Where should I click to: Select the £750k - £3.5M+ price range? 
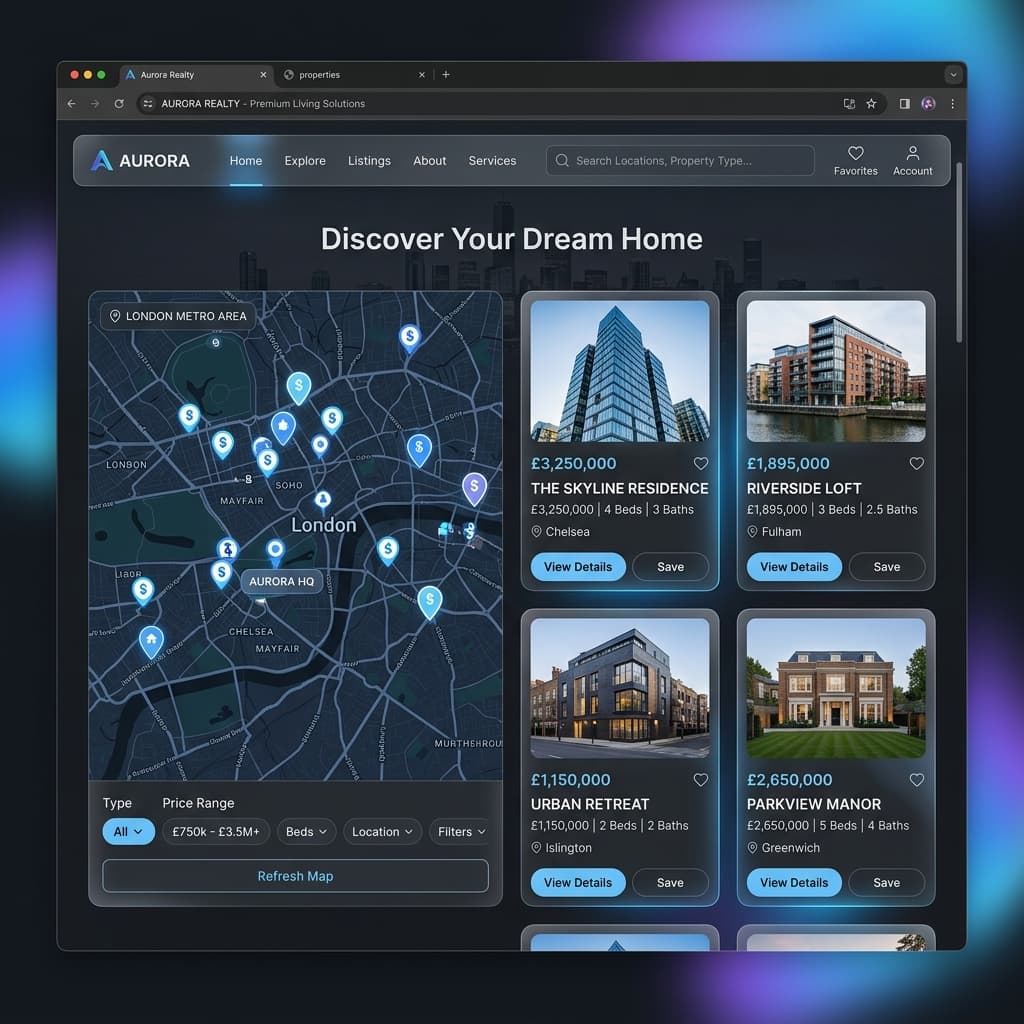pos(216,832)
